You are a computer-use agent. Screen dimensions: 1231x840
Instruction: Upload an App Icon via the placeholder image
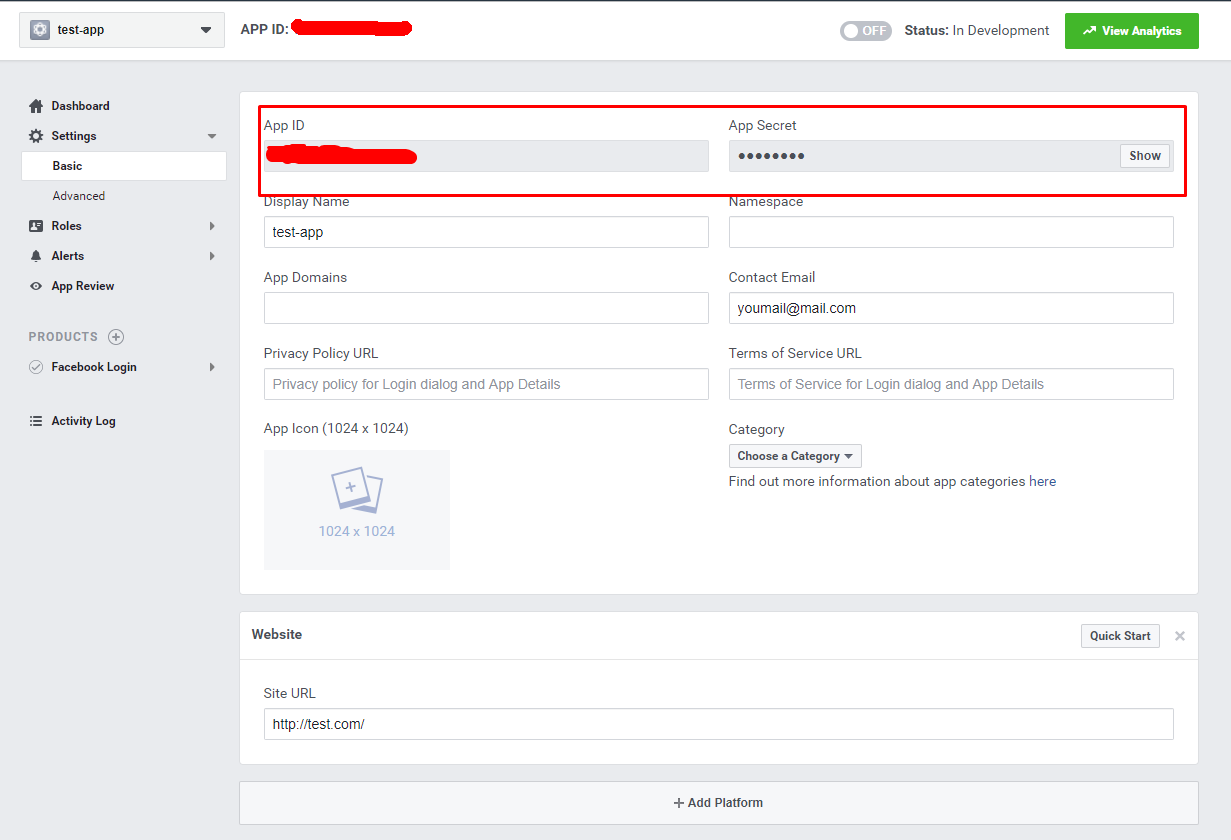tap(357, 510)
